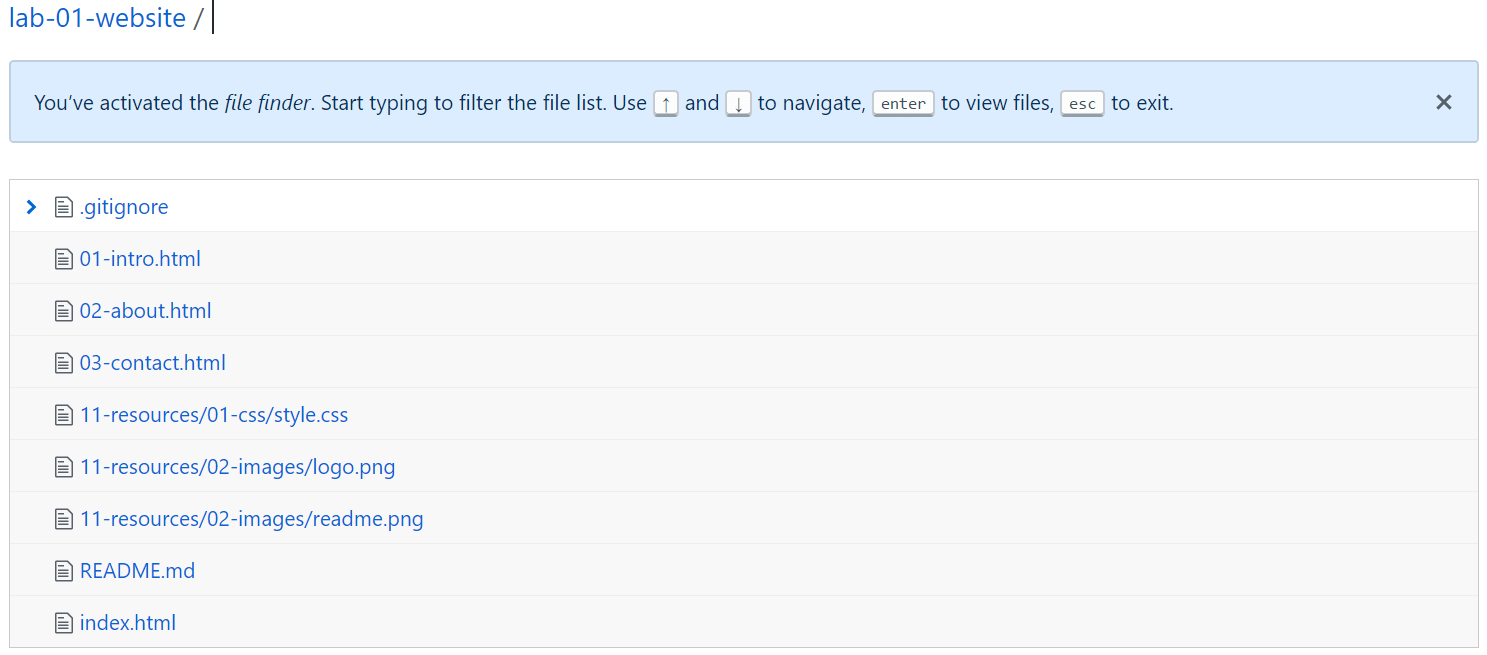Image resolution: width=1487 pixels, height=655 pixels.
Task: Click the document icon beside 02-about.html
Action: pos(64,311)
